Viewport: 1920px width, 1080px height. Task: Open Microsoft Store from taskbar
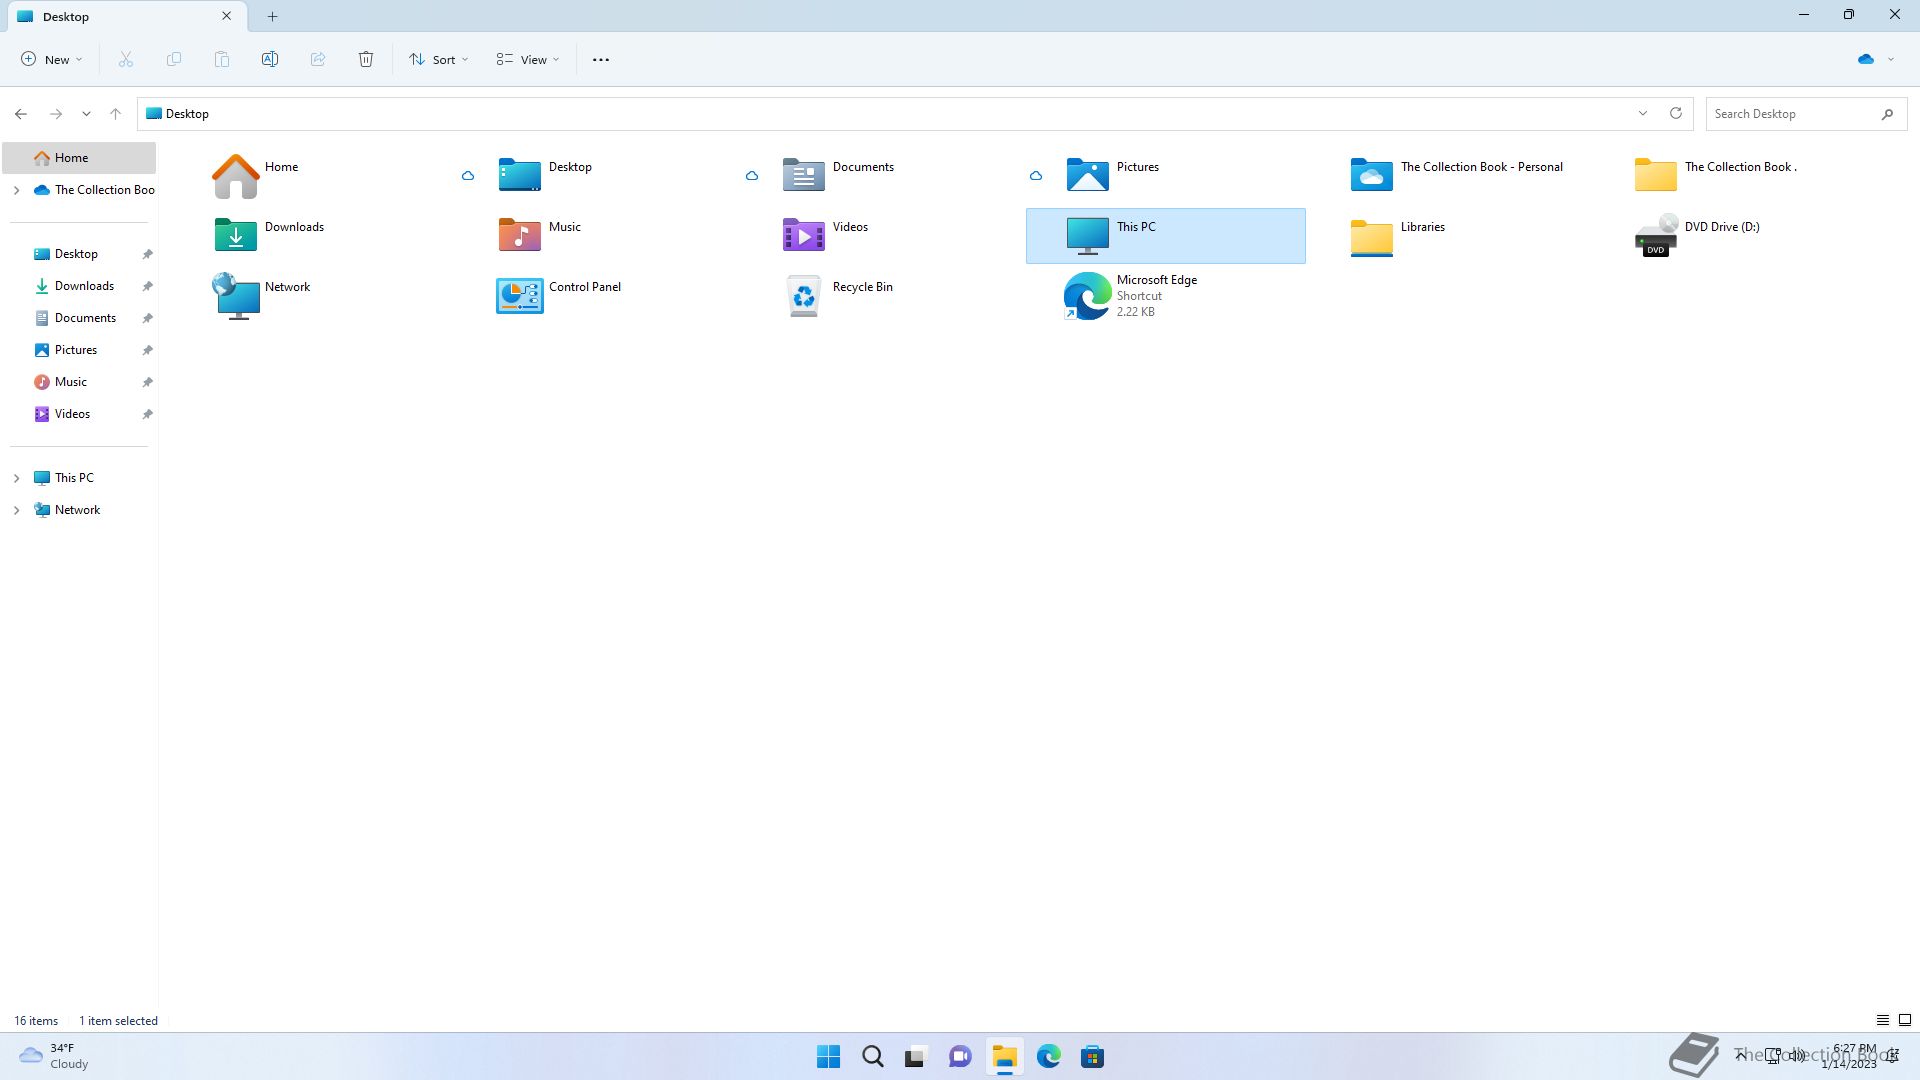pos(1092,1057)
